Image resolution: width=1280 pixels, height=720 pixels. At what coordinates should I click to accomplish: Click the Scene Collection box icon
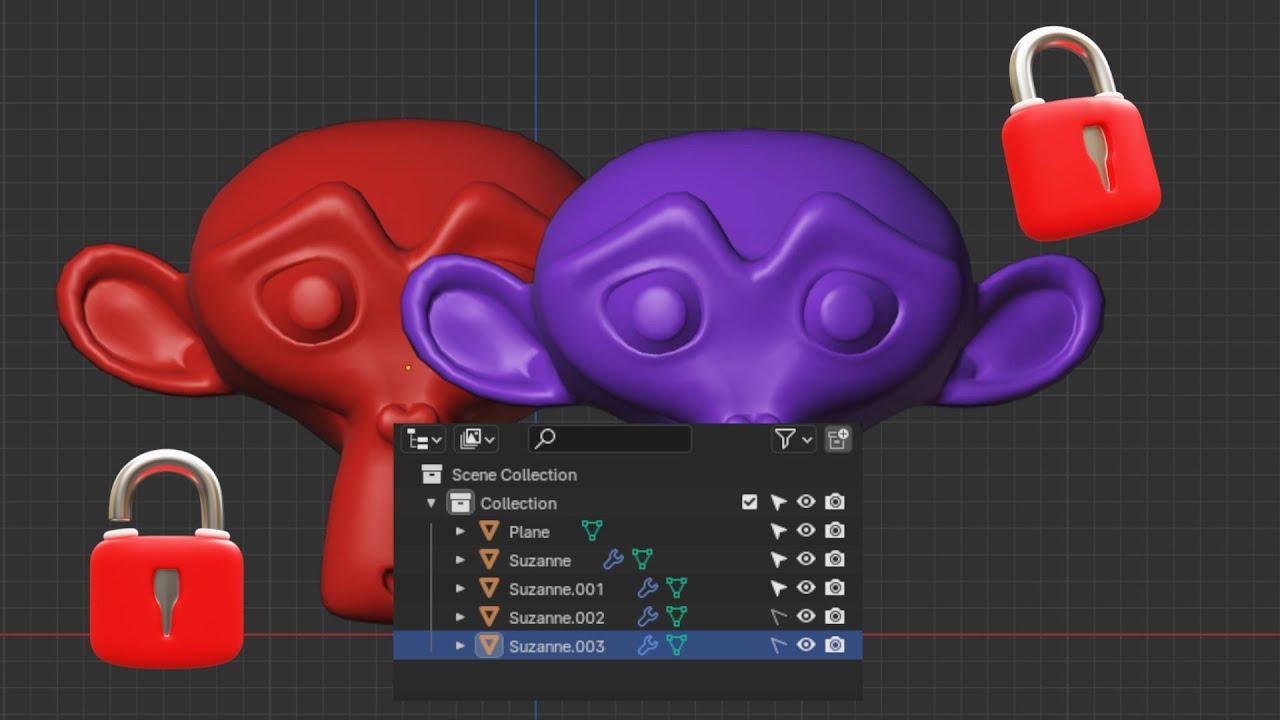tap(433, 475)
